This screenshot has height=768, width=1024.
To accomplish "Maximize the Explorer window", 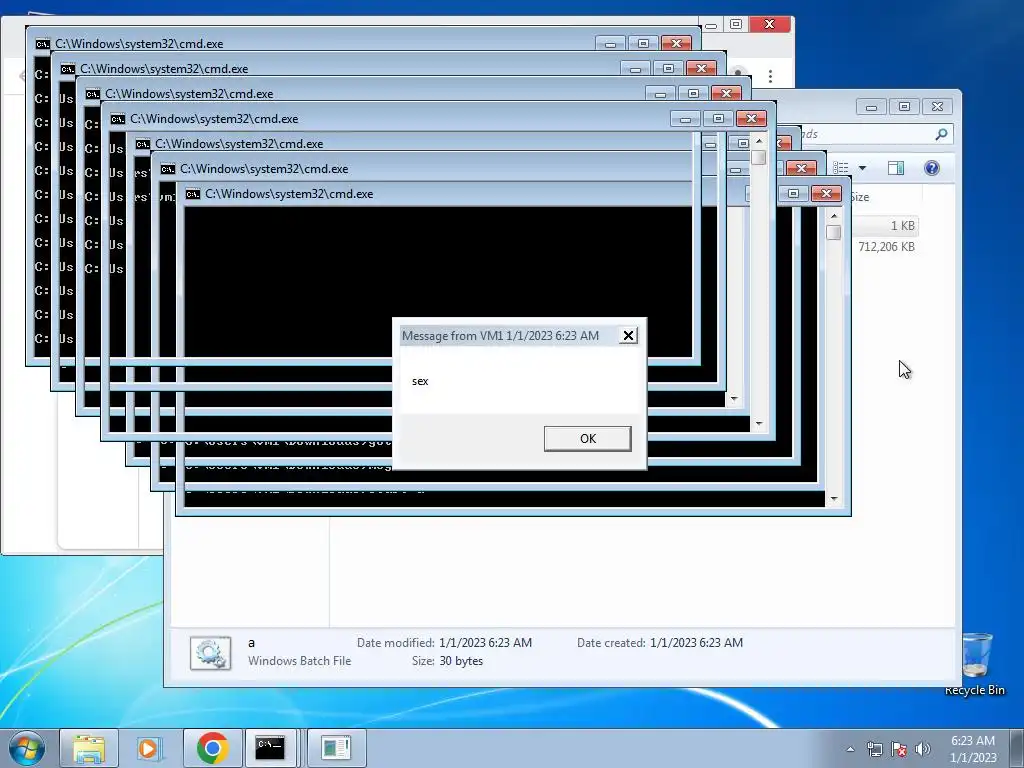I will 904,106.
